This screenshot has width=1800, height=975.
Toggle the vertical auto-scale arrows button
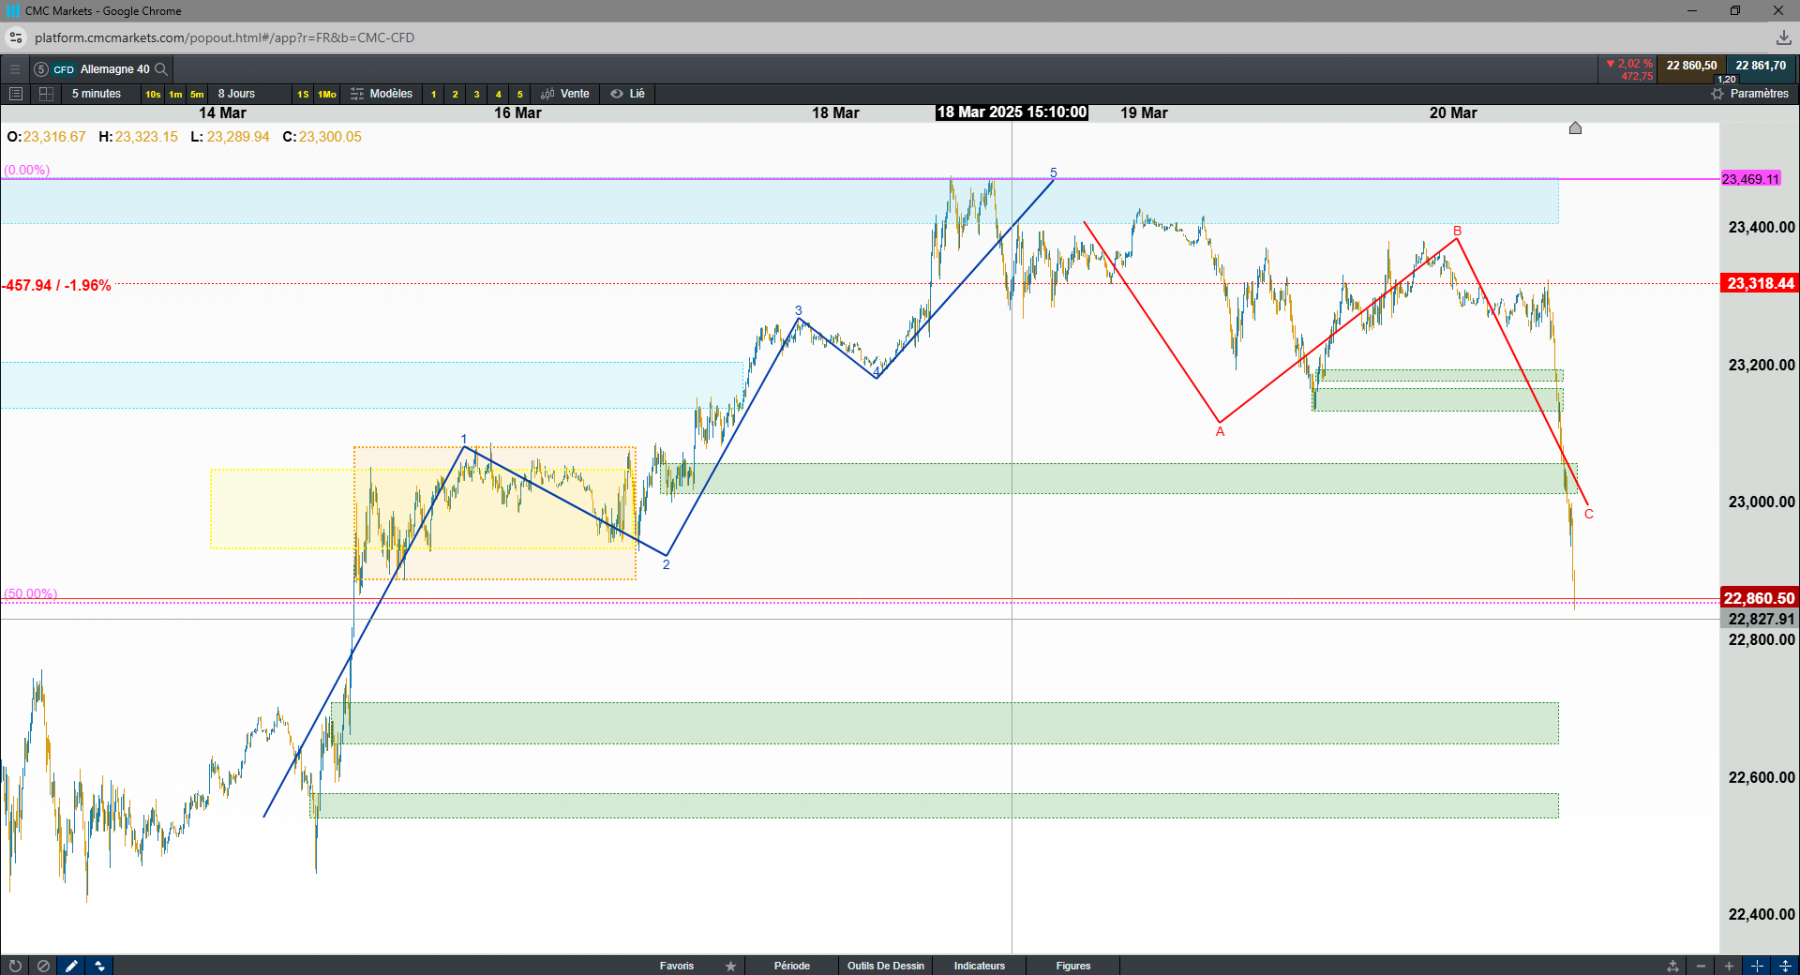pyautogui.click(x=1784, y=966)
